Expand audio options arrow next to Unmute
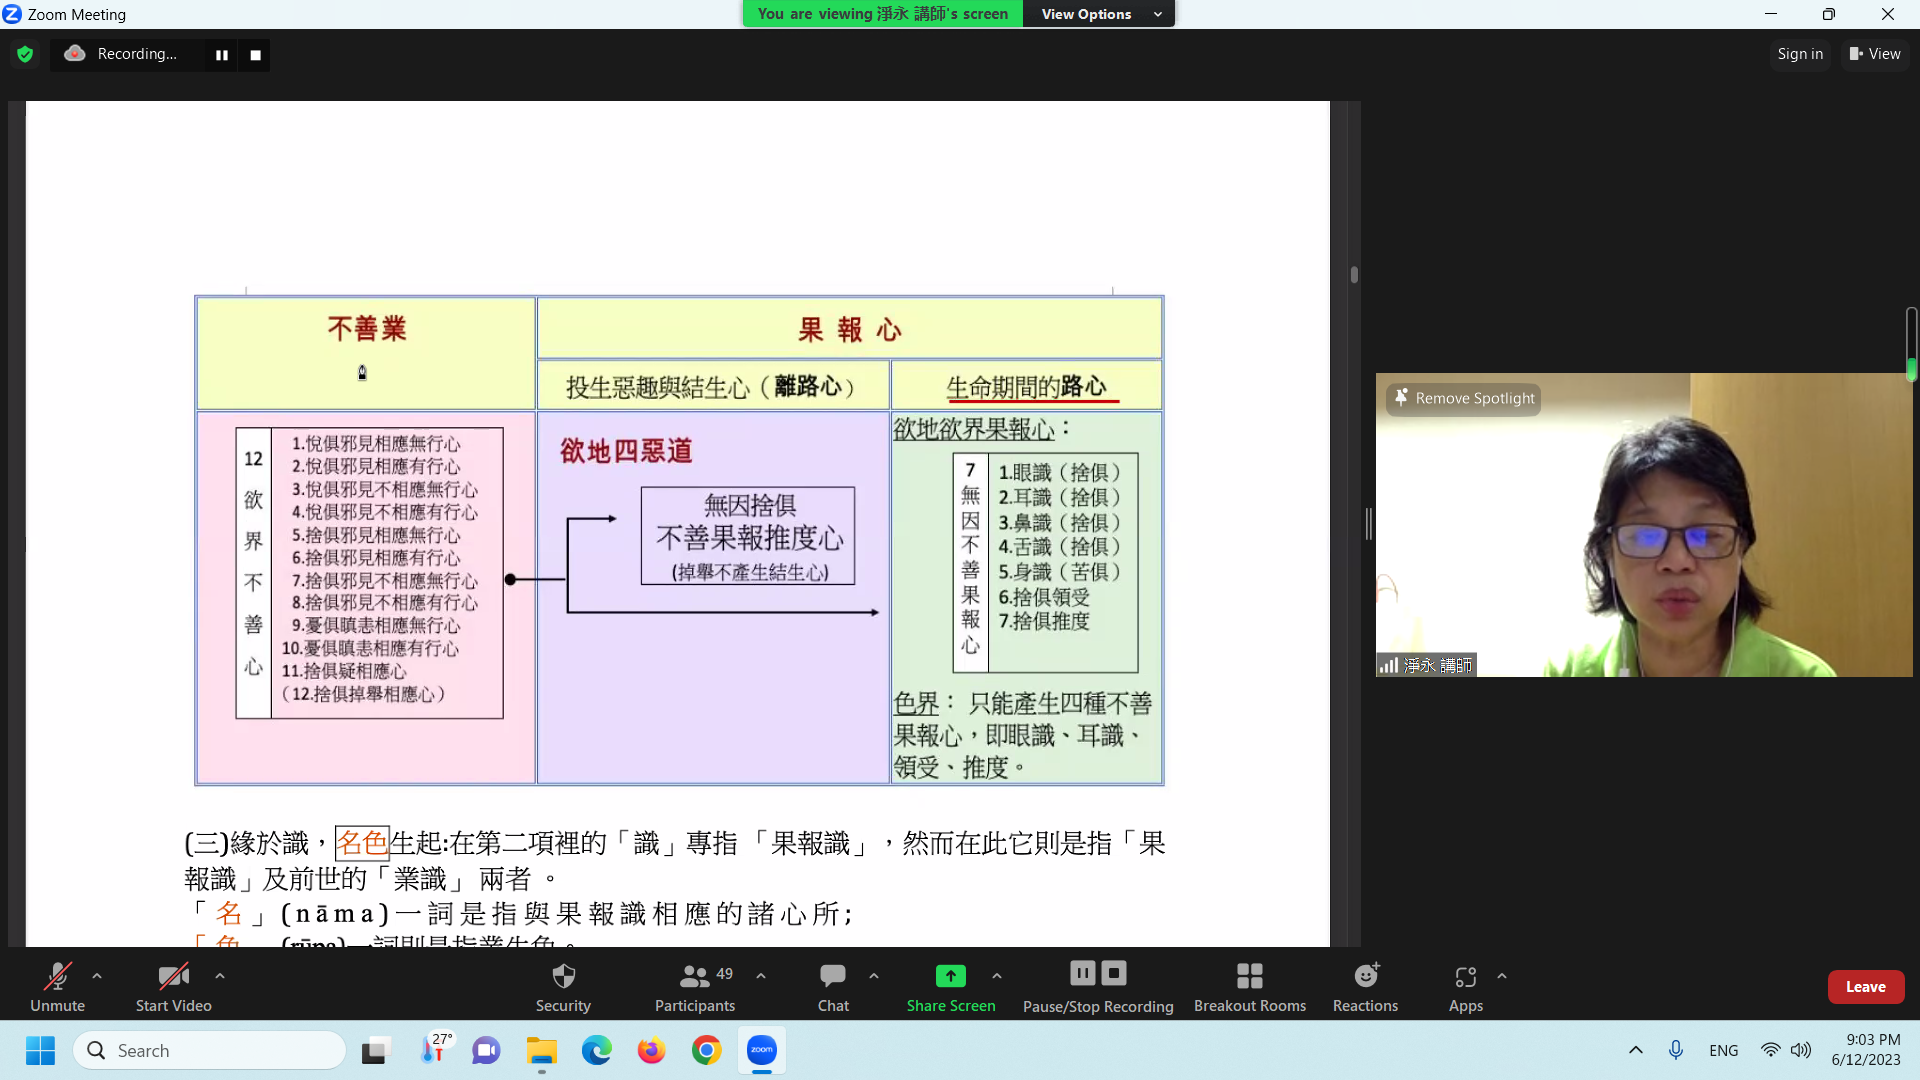The width and height of the screenshot is (1920, 1080). tap(97, 976)
